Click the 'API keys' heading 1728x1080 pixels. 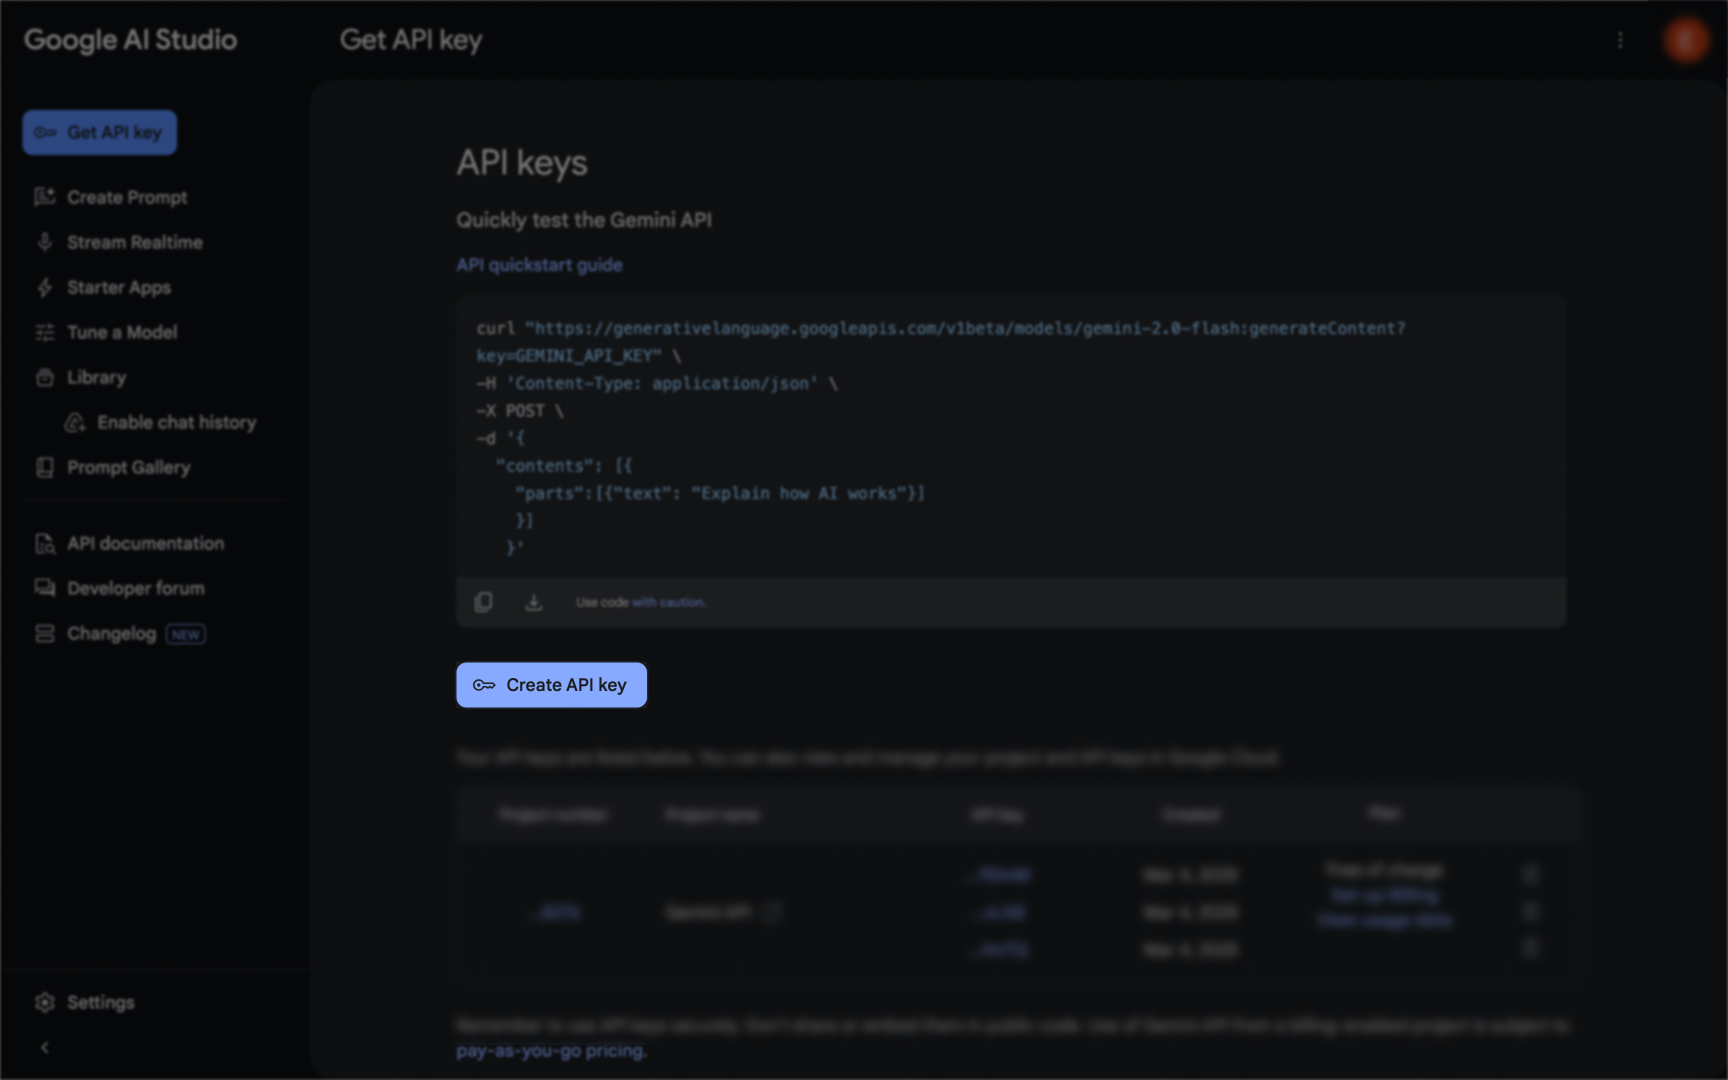click(522, 163)
